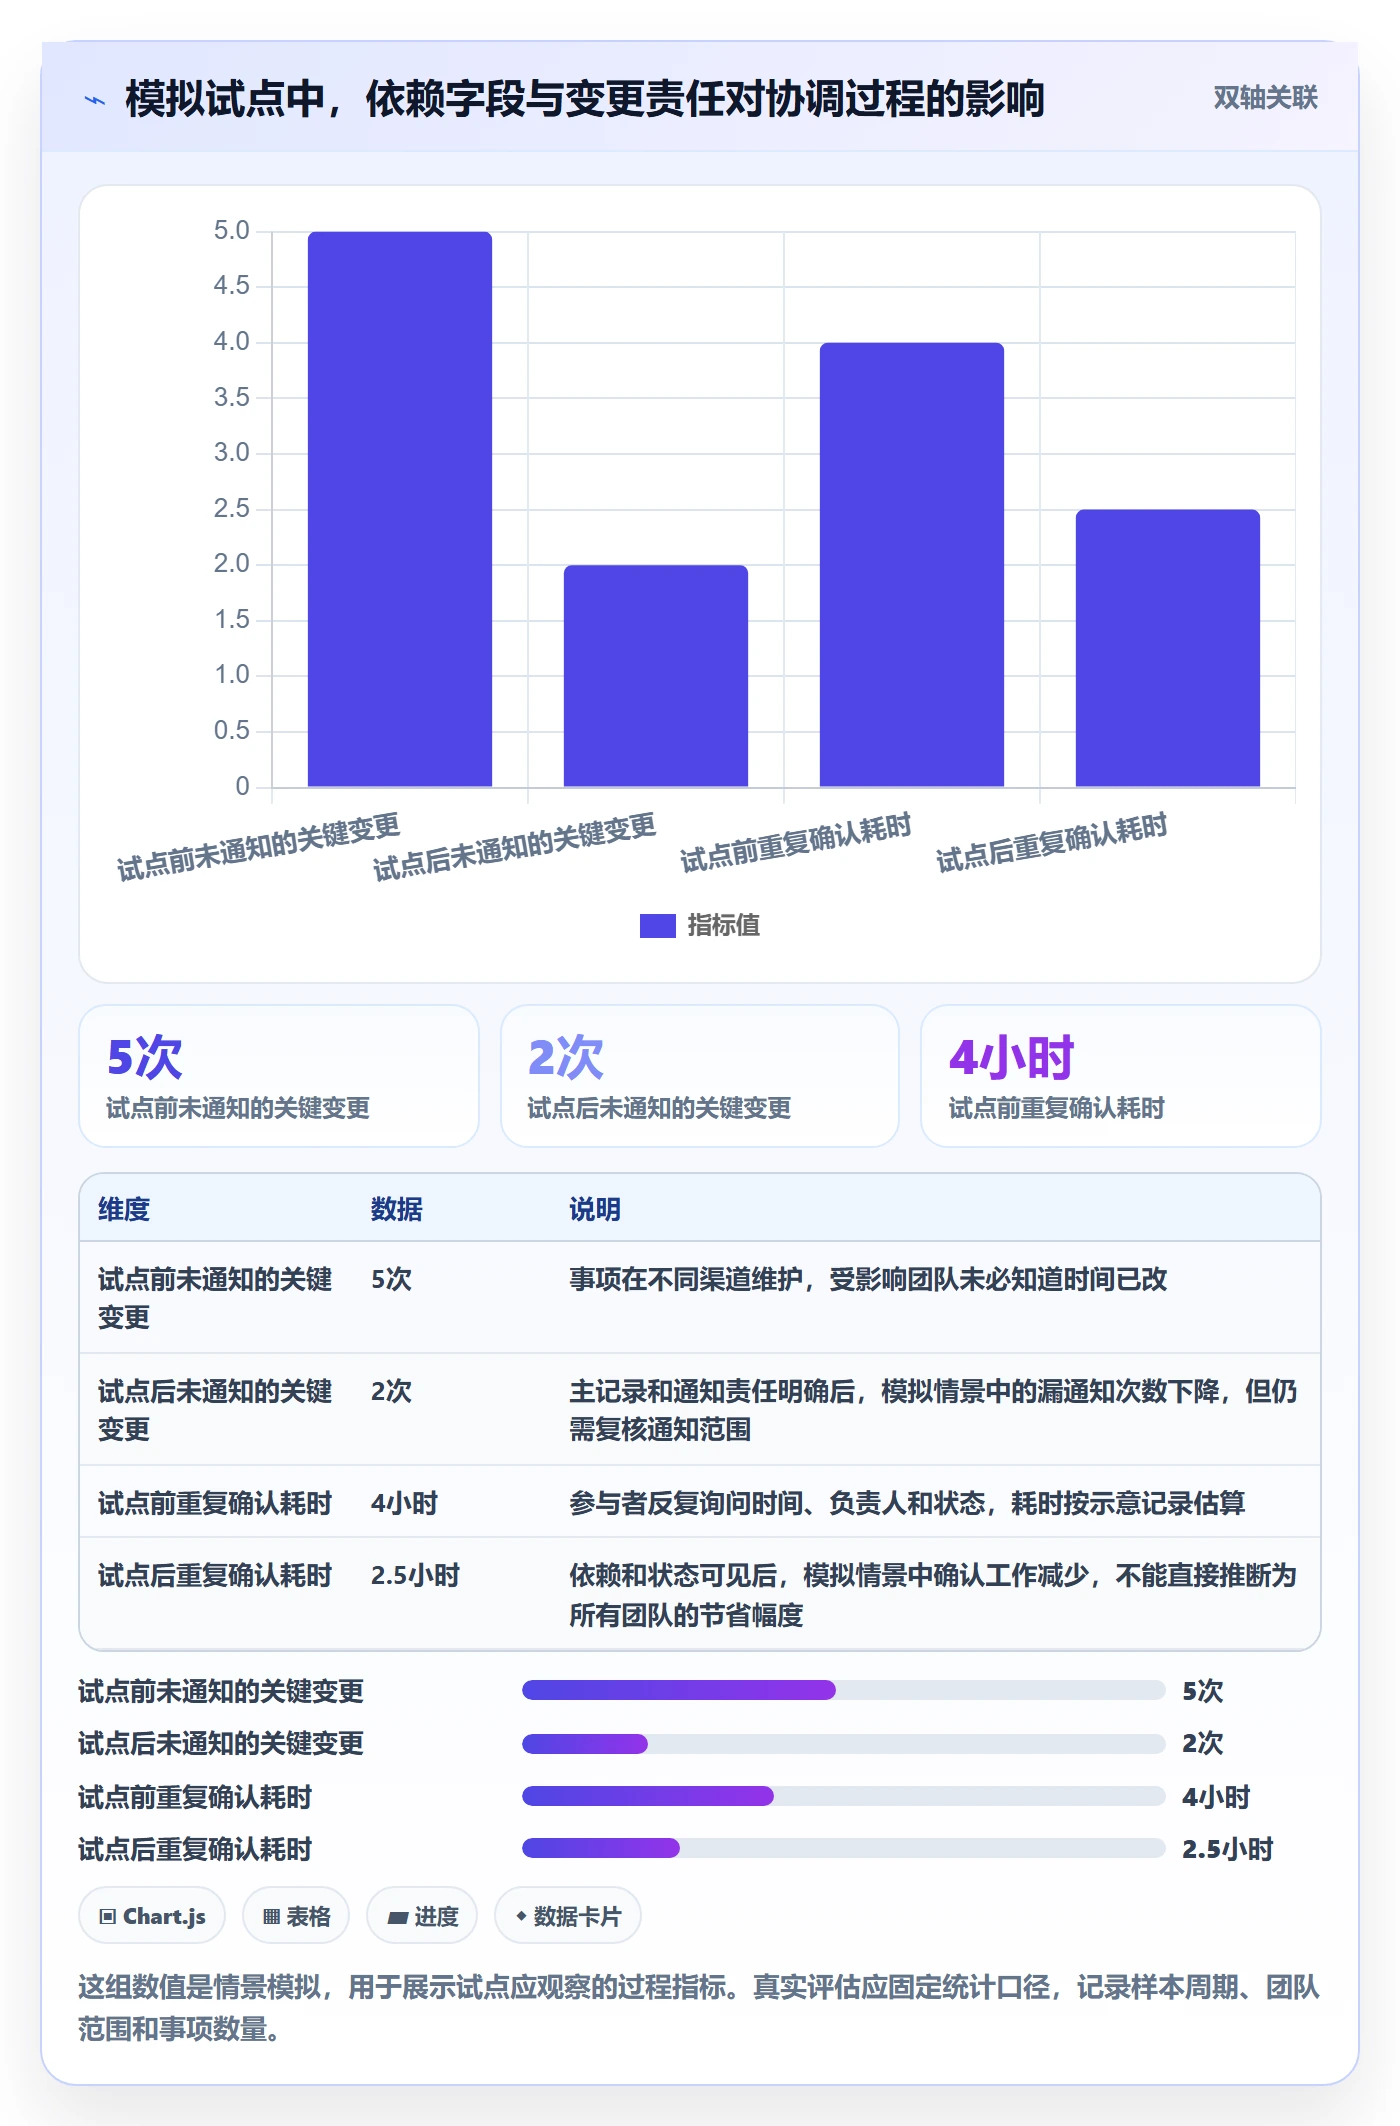Click the y-axis label 5.0

point(231,231)
